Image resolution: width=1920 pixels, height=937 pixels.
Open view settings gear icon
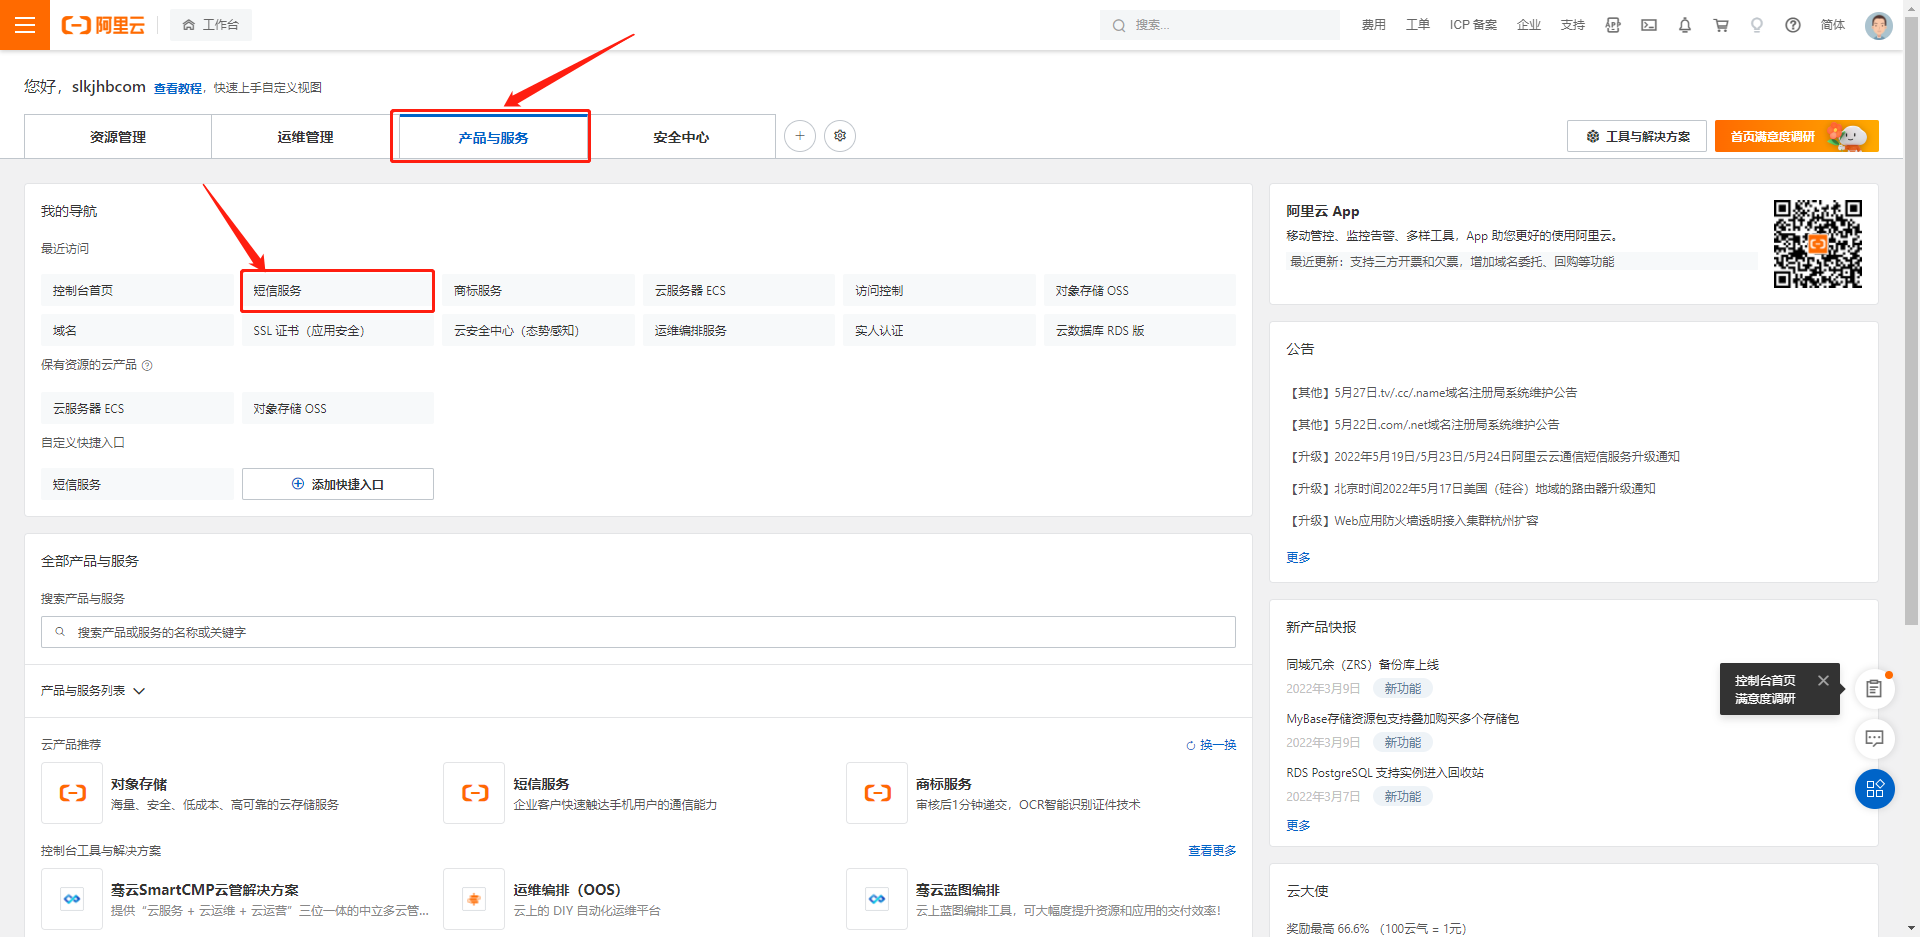tap(840, 136)
